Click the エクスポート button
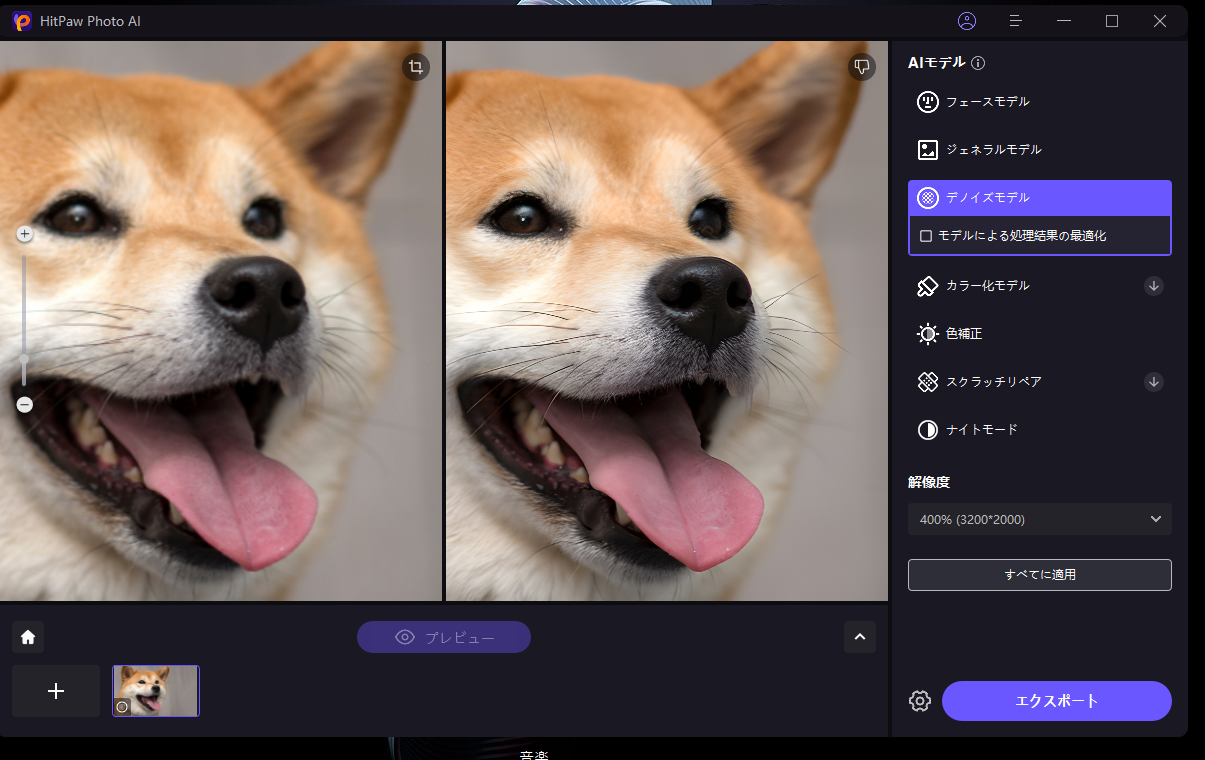The image size is (1205, 760). (1056, 701)
